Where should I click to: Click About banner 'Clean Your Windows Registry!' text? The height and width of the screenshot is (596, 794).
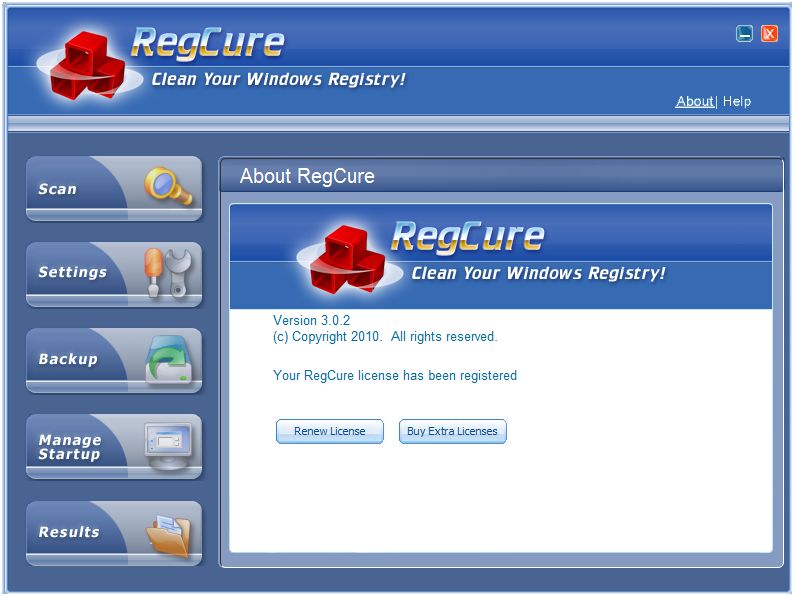point(538,273)
